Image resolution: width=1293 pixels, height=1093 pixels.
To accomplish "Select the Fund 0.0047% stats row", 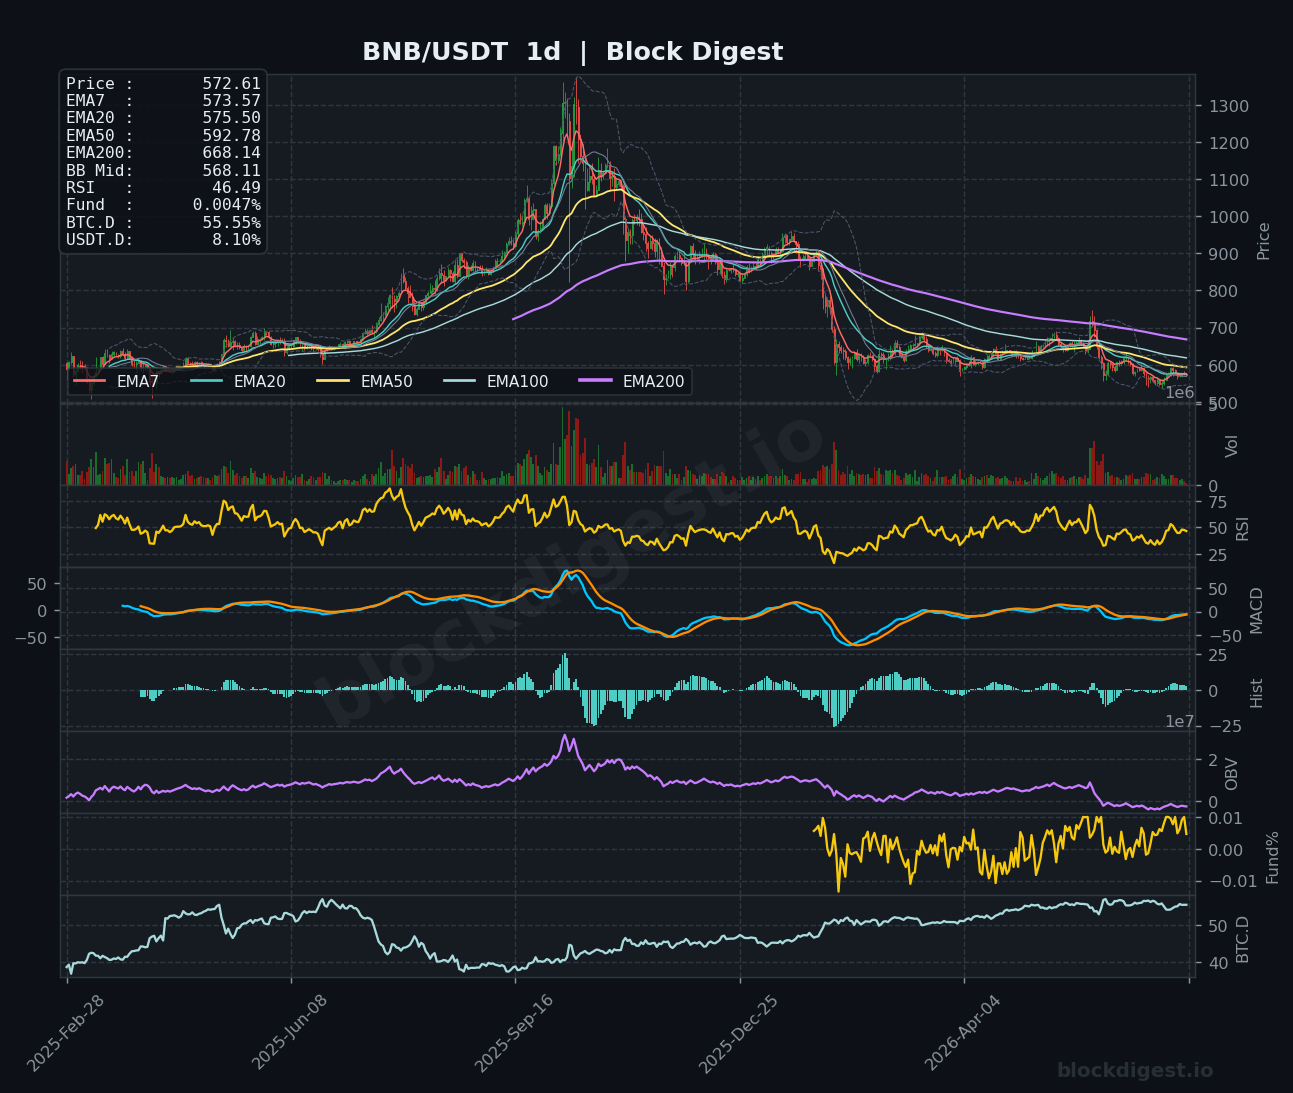I will 163,205.
